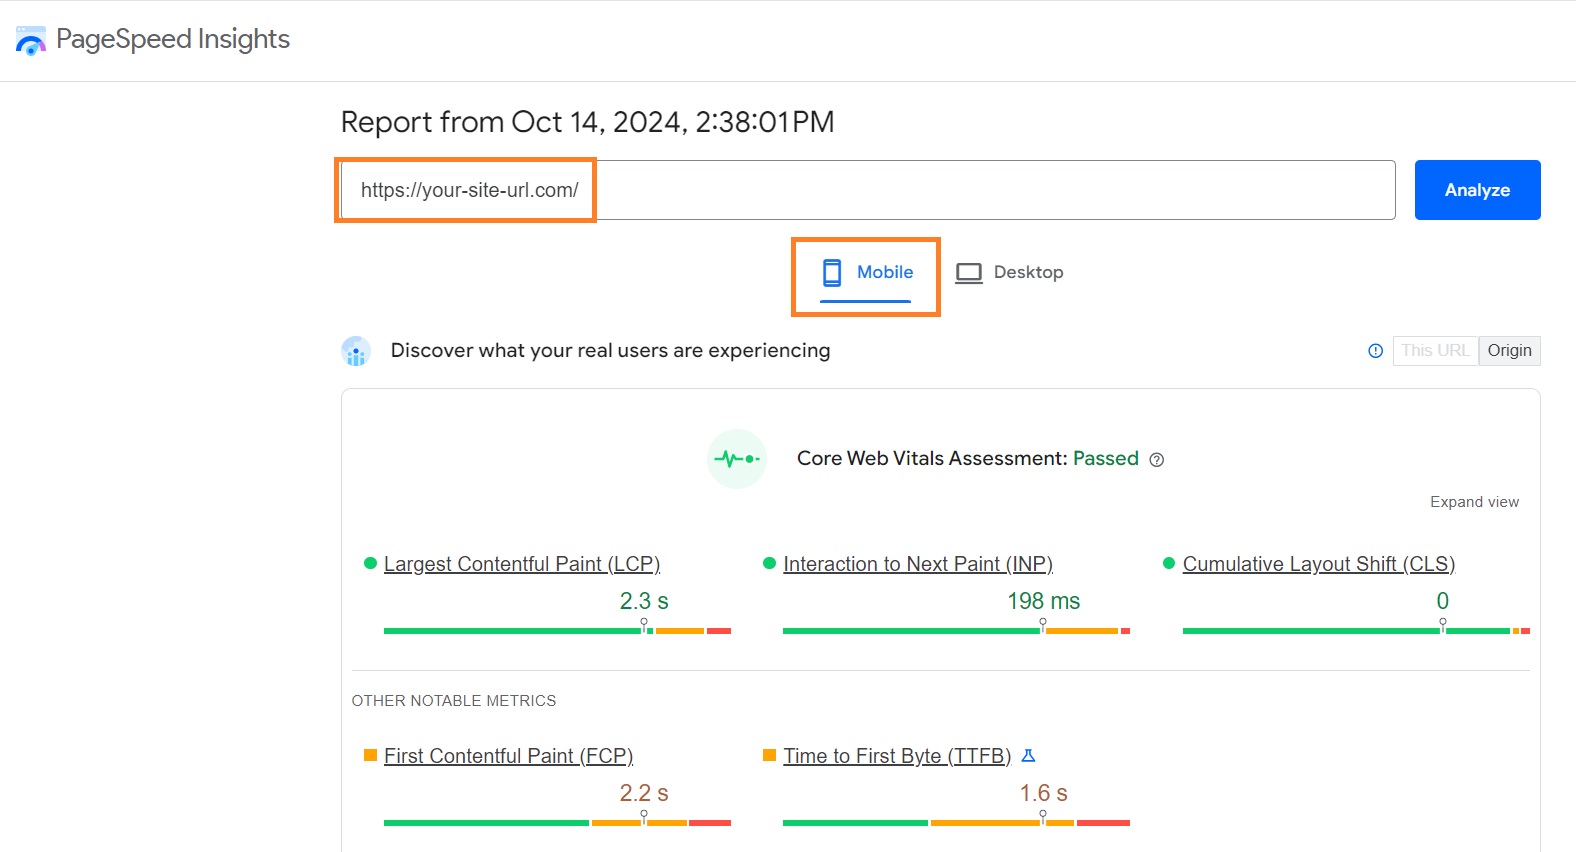Click the CLS distribution bar

1356,631
